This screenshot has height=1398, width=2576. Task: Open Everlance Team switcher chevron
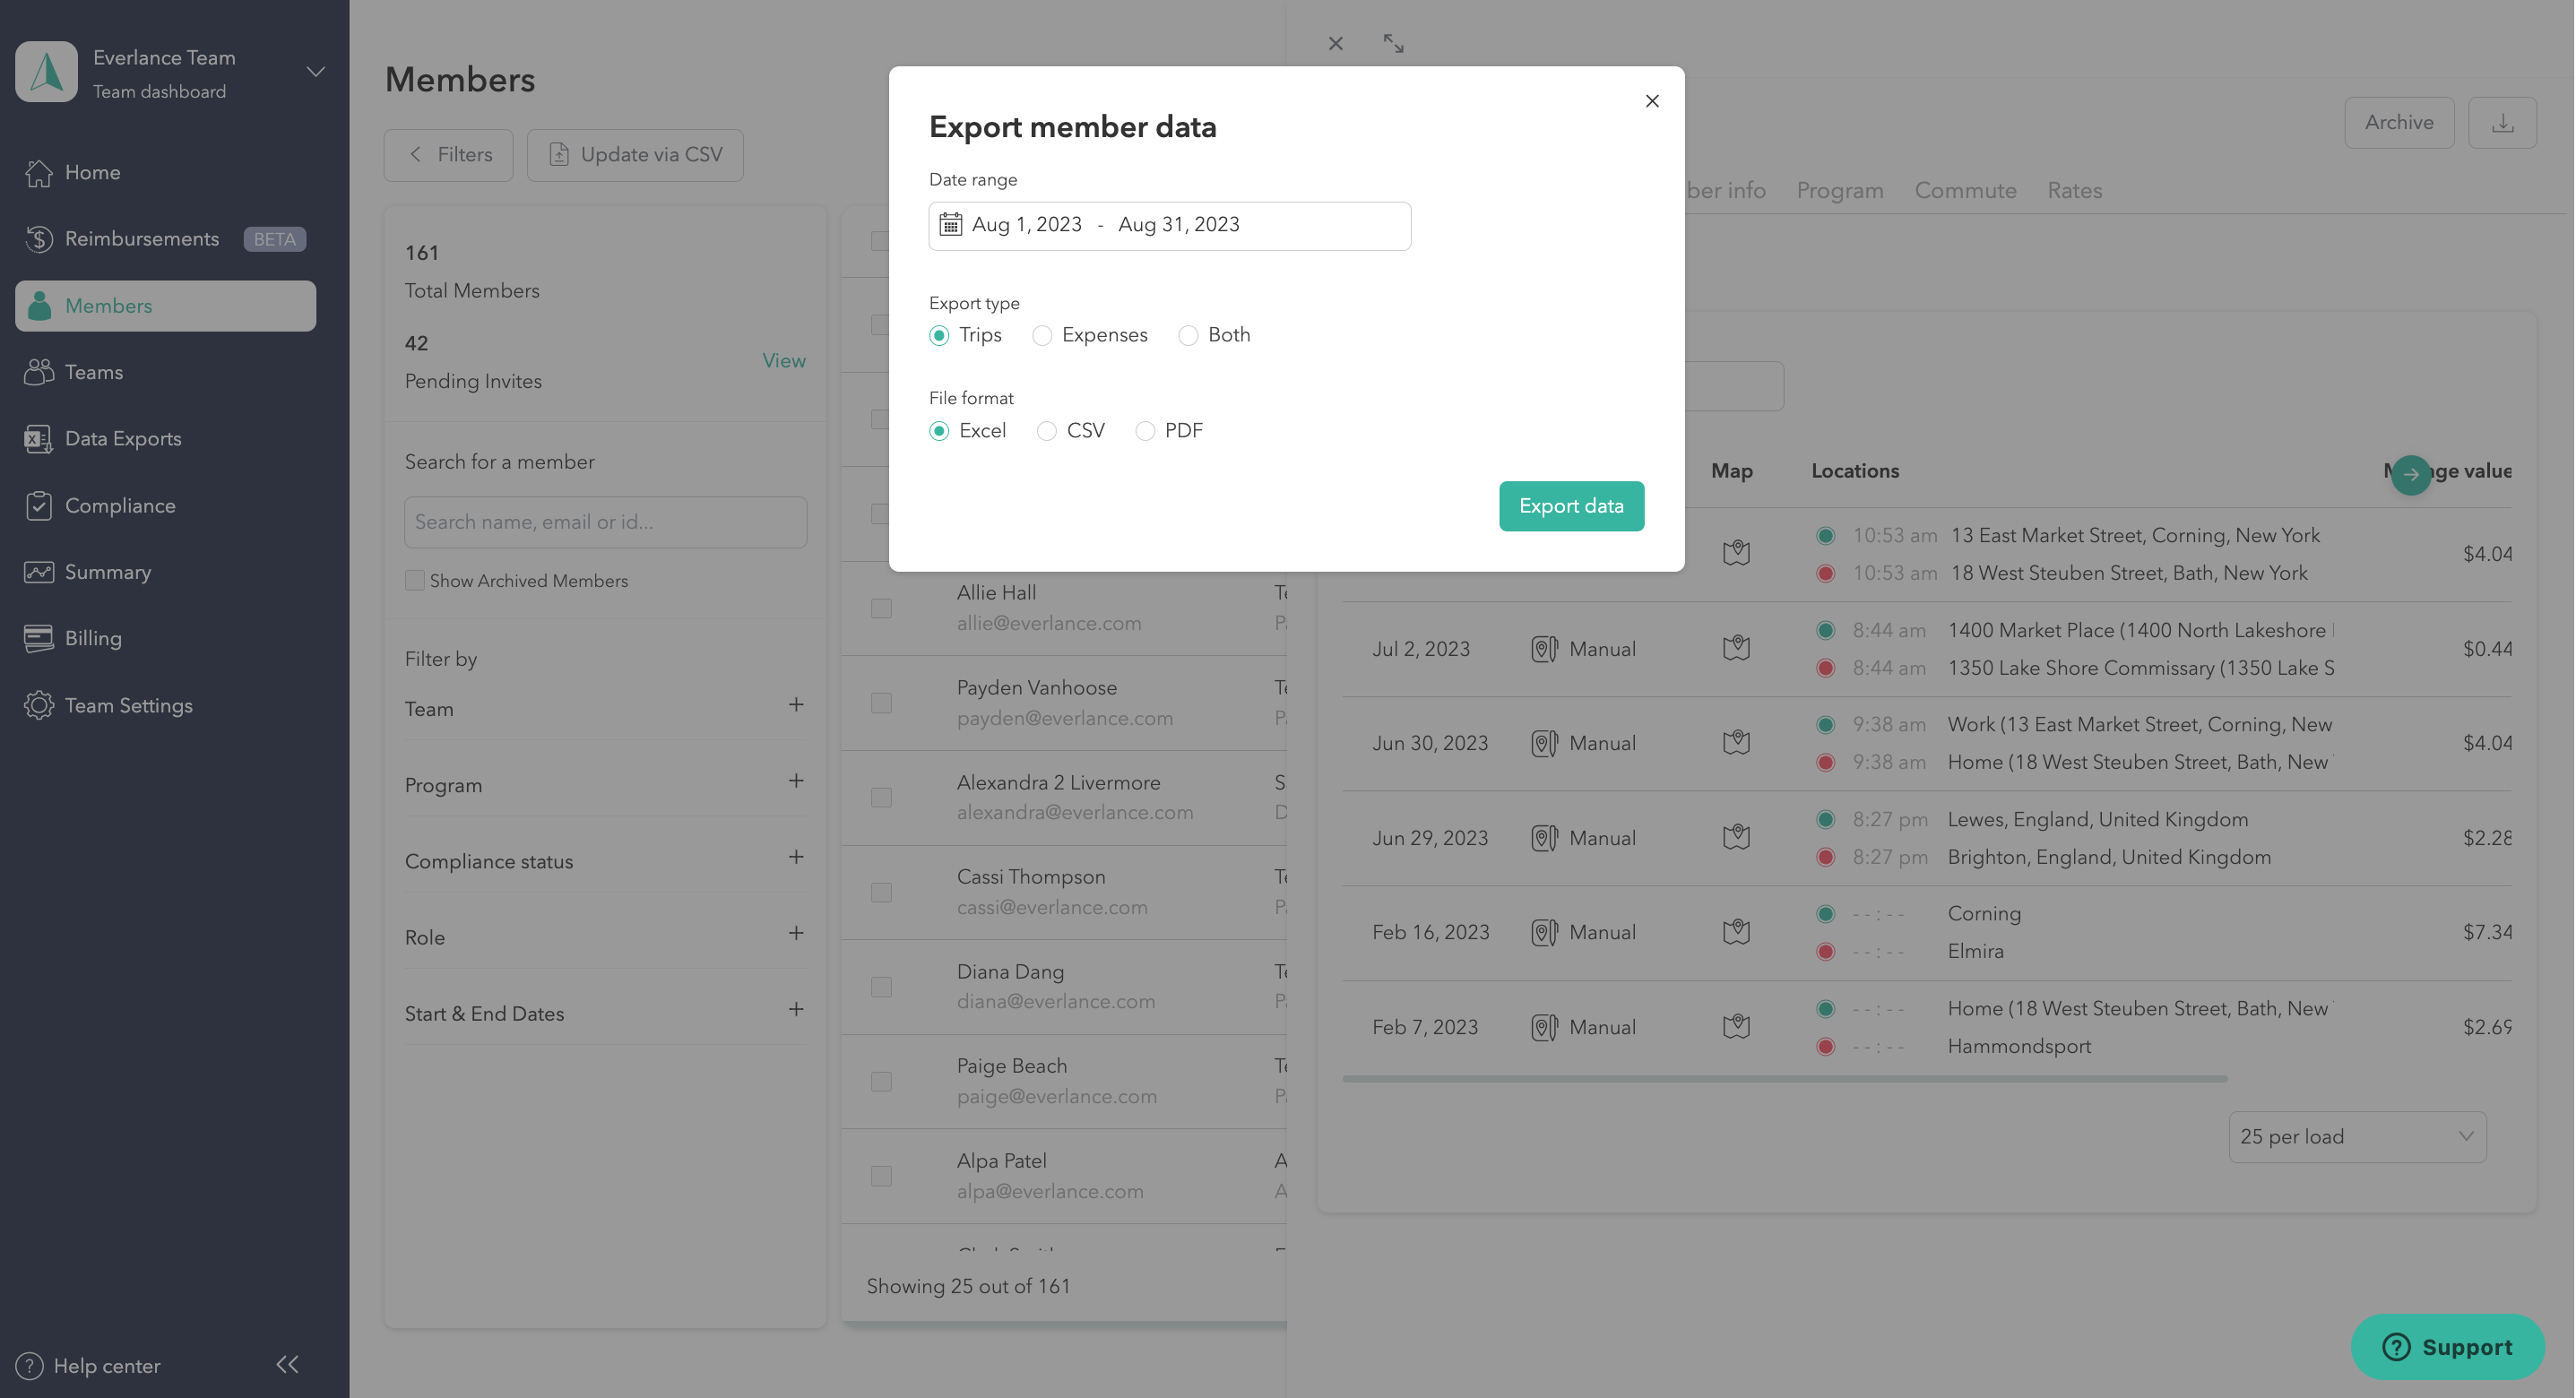click(x=315, y=72)
